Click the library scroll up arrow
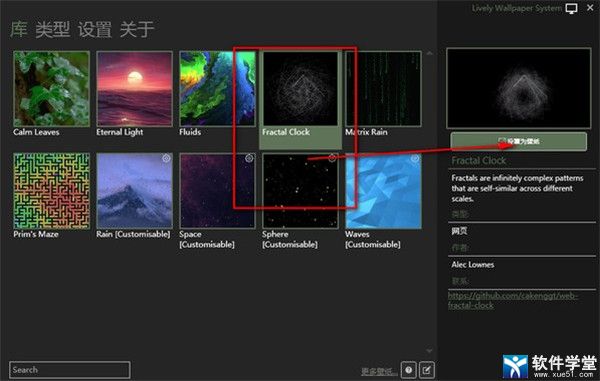 [x=429, y=54]
